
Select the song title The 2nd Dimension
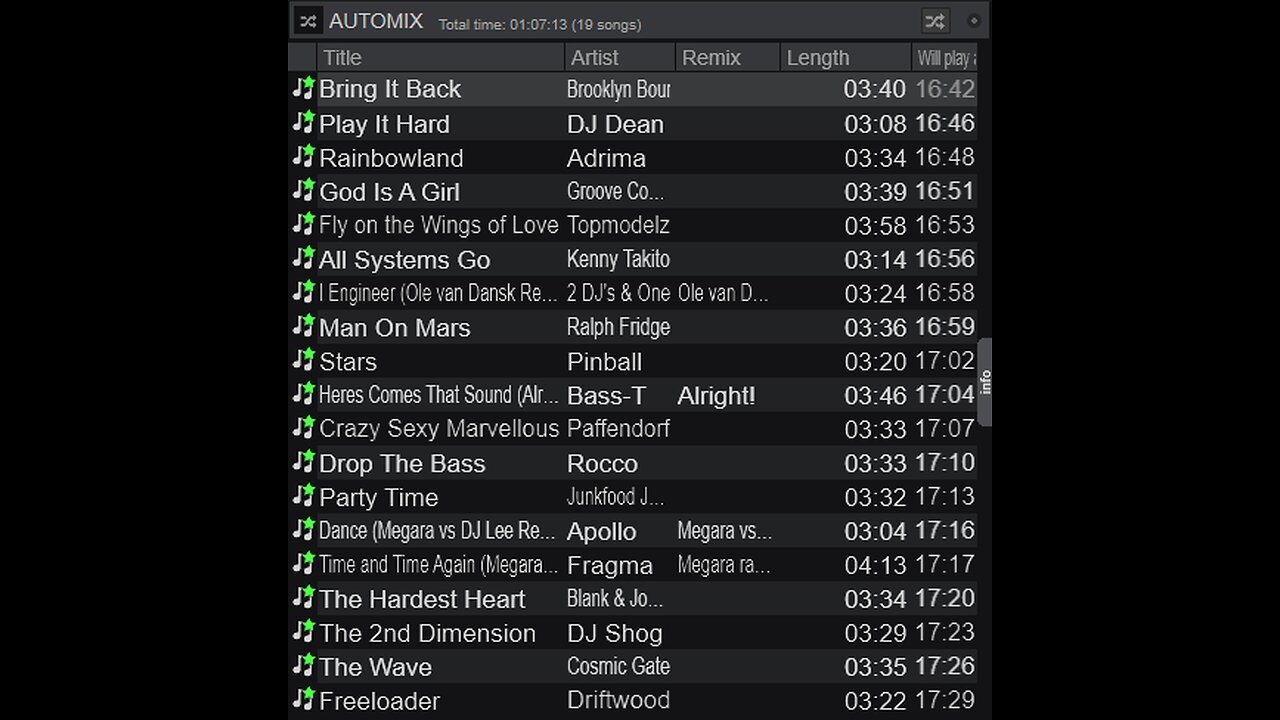[428, 634]
